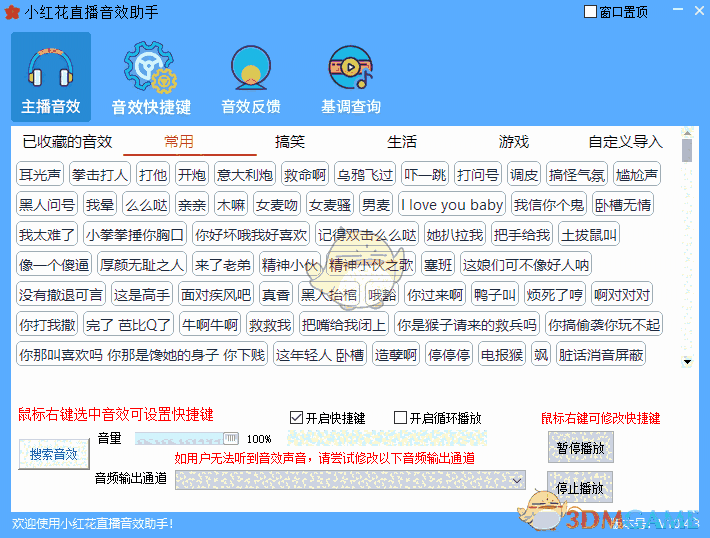The width and height of the screenshot is (710, 538).
Task: Play the 塞班 sound effect
Action: [438, 264]
